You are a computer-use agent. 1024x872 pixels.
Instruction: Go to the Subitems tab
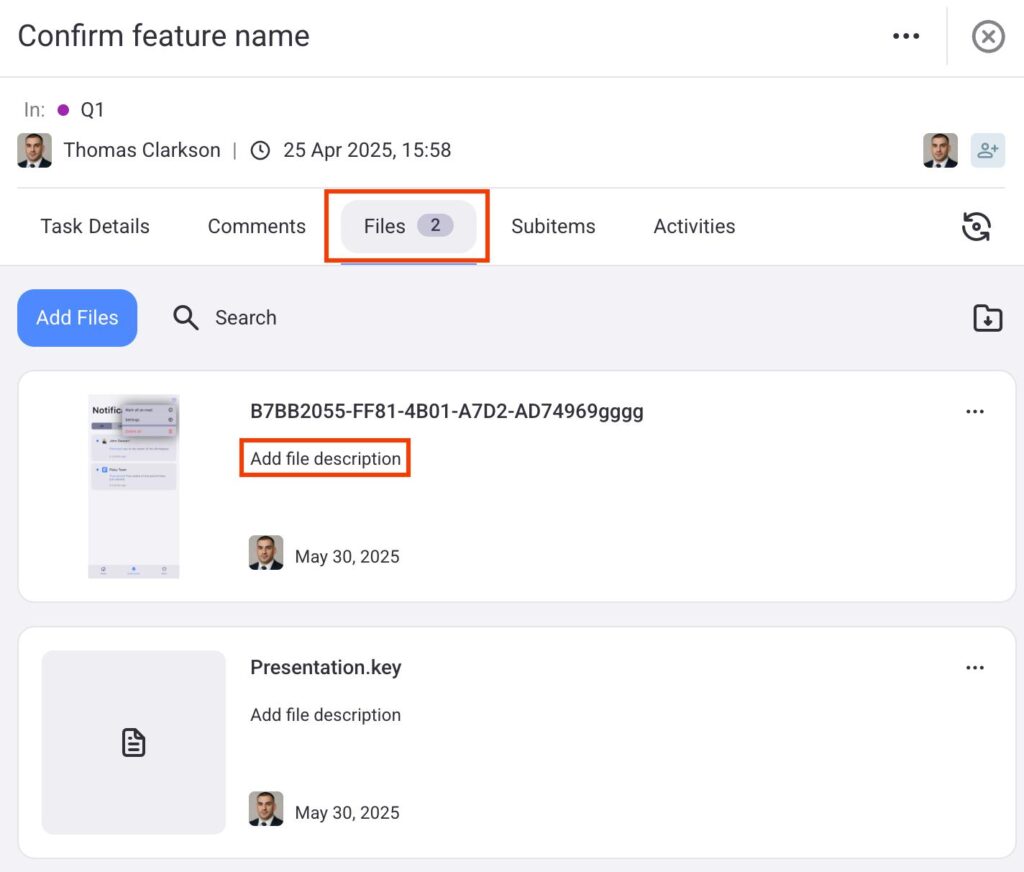(553, 227)
